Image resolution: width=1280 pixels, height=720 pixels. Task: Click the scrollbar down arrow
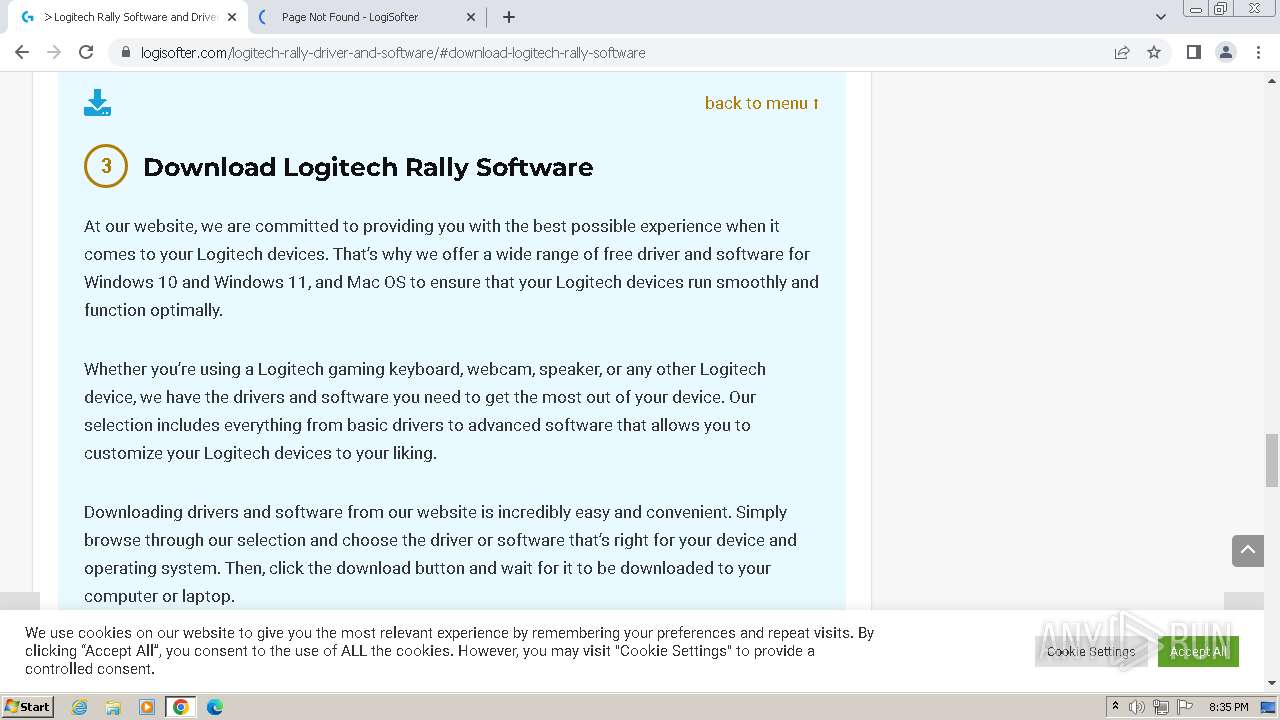(x=1272, y=683)
